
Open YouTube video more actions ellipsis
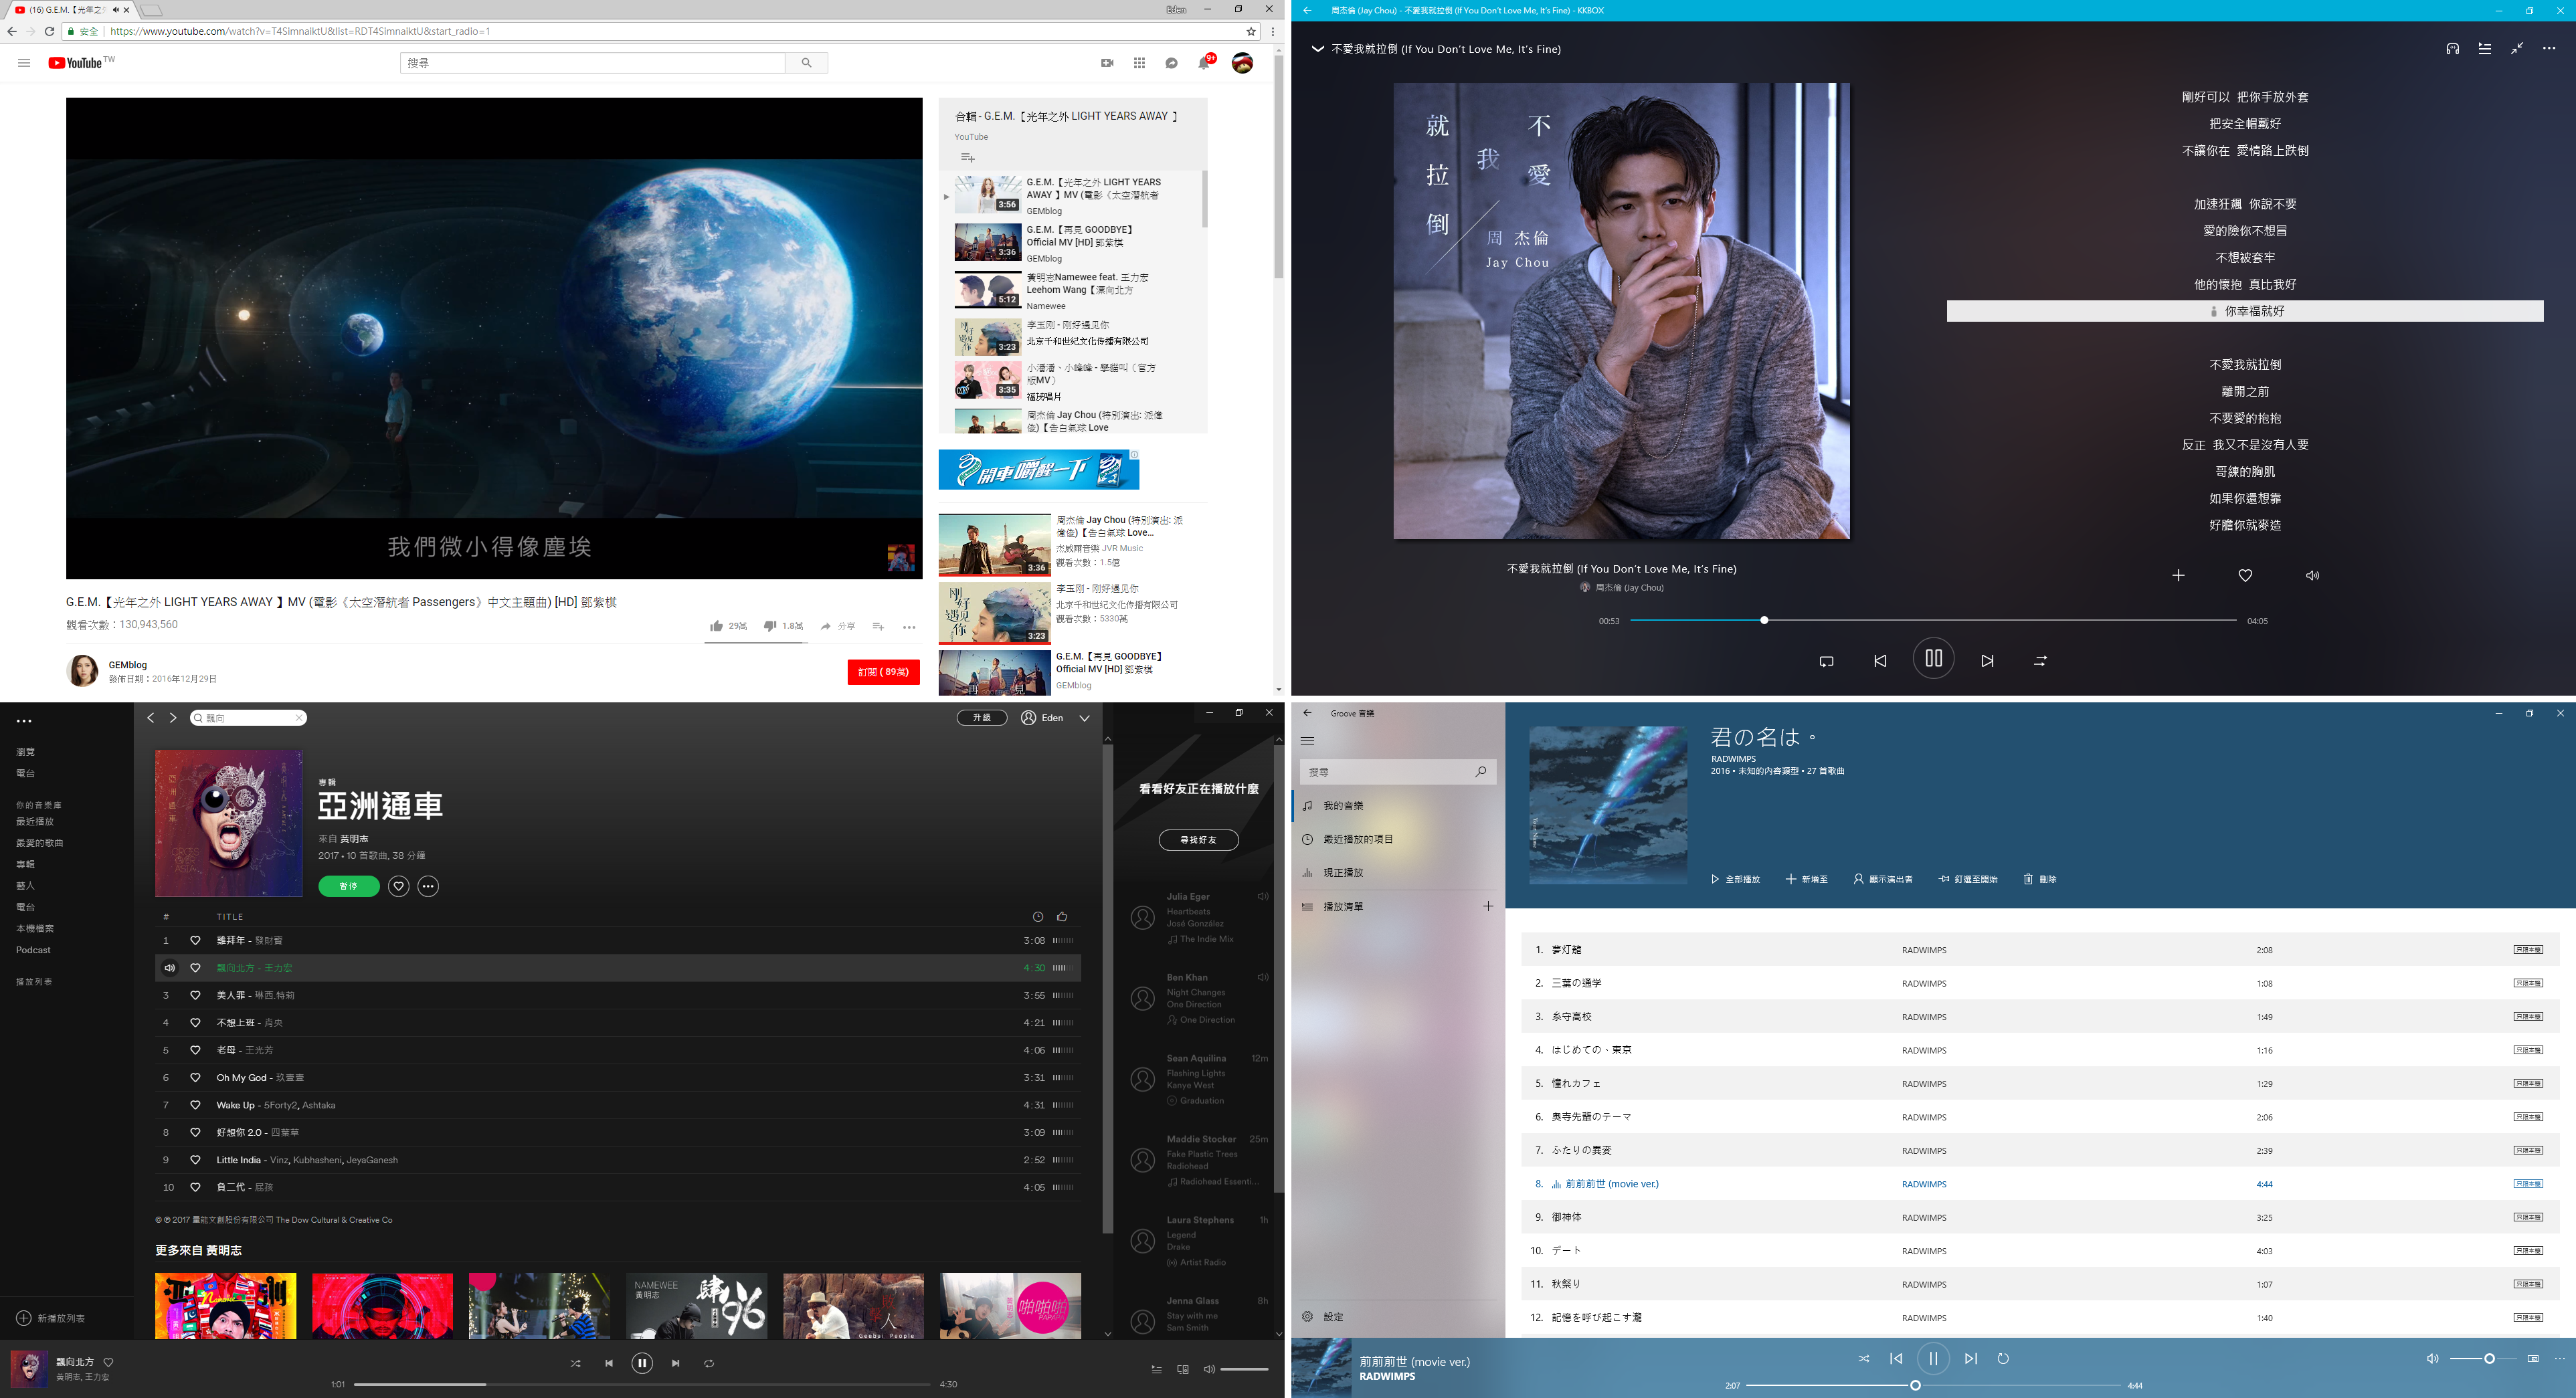[x=909, y=627]
